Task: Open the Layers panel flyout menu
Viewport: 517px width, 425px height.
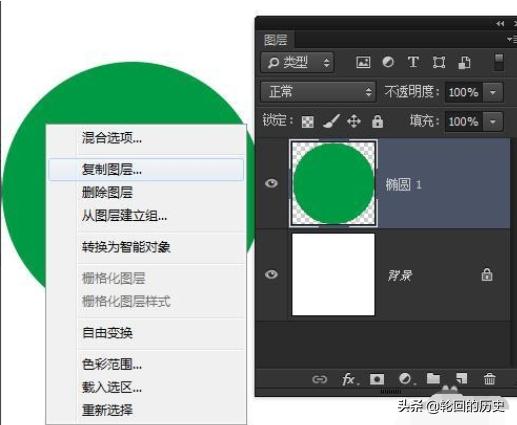Action: pyautogui.click(x=512, y=40)
